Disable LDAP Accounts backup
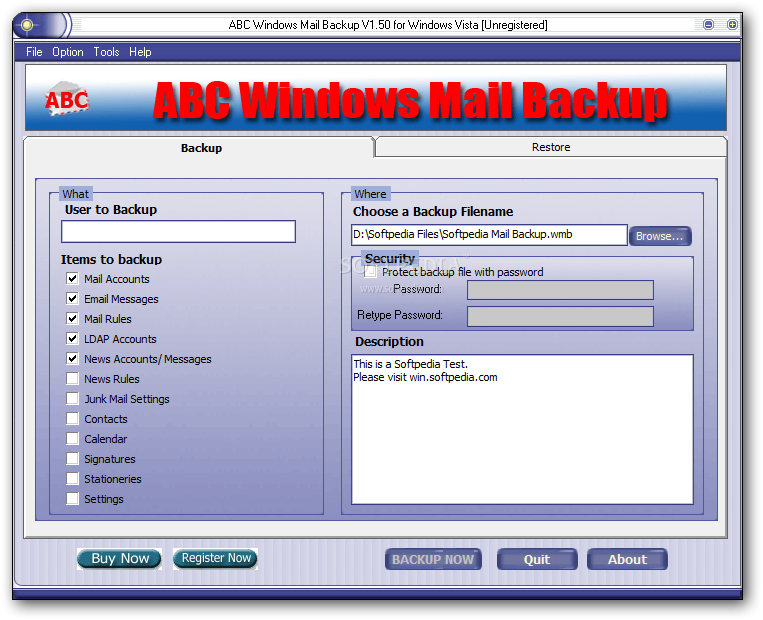763x620 pixels. click(x=73, y=338)
